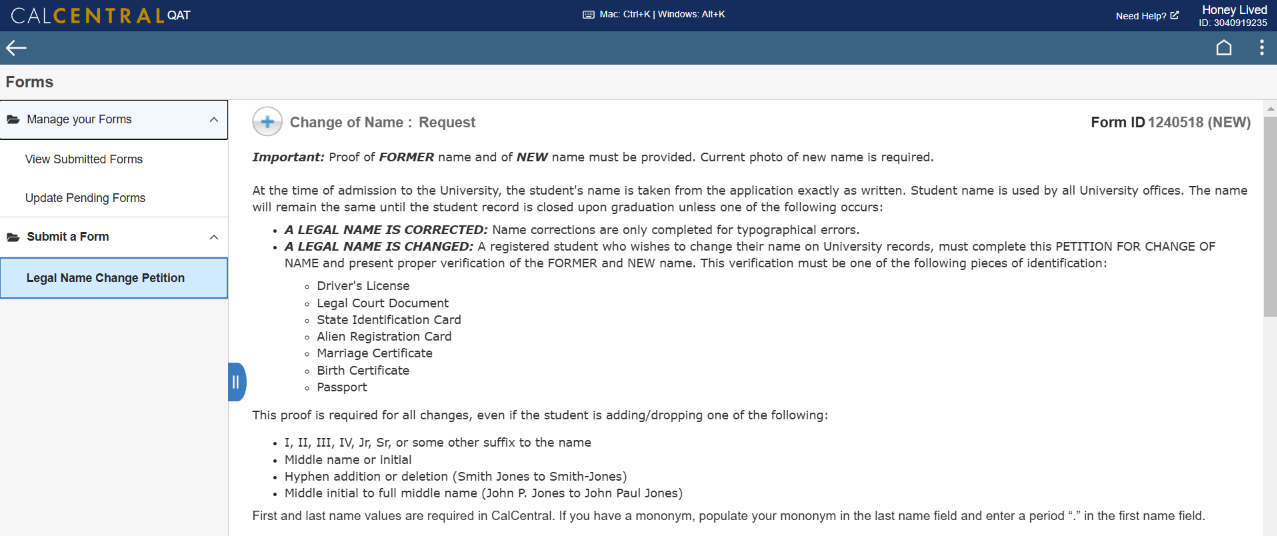
Task: Click the Honey Lived user name
Action: [x=1234, y=10]
